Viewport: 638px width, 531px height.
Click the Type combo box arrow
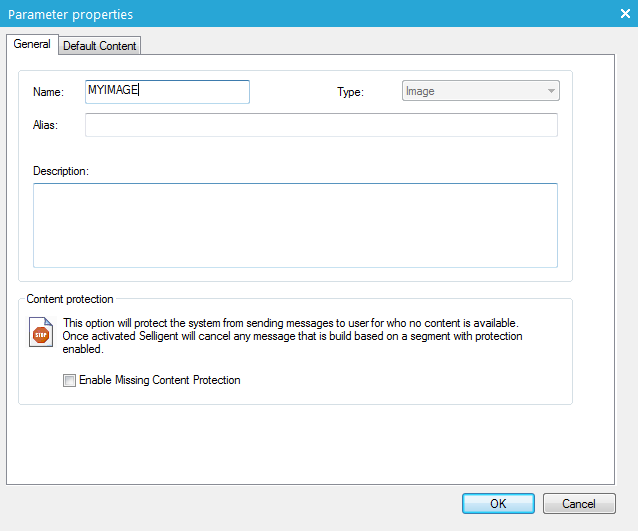click(x=551, y=91)
